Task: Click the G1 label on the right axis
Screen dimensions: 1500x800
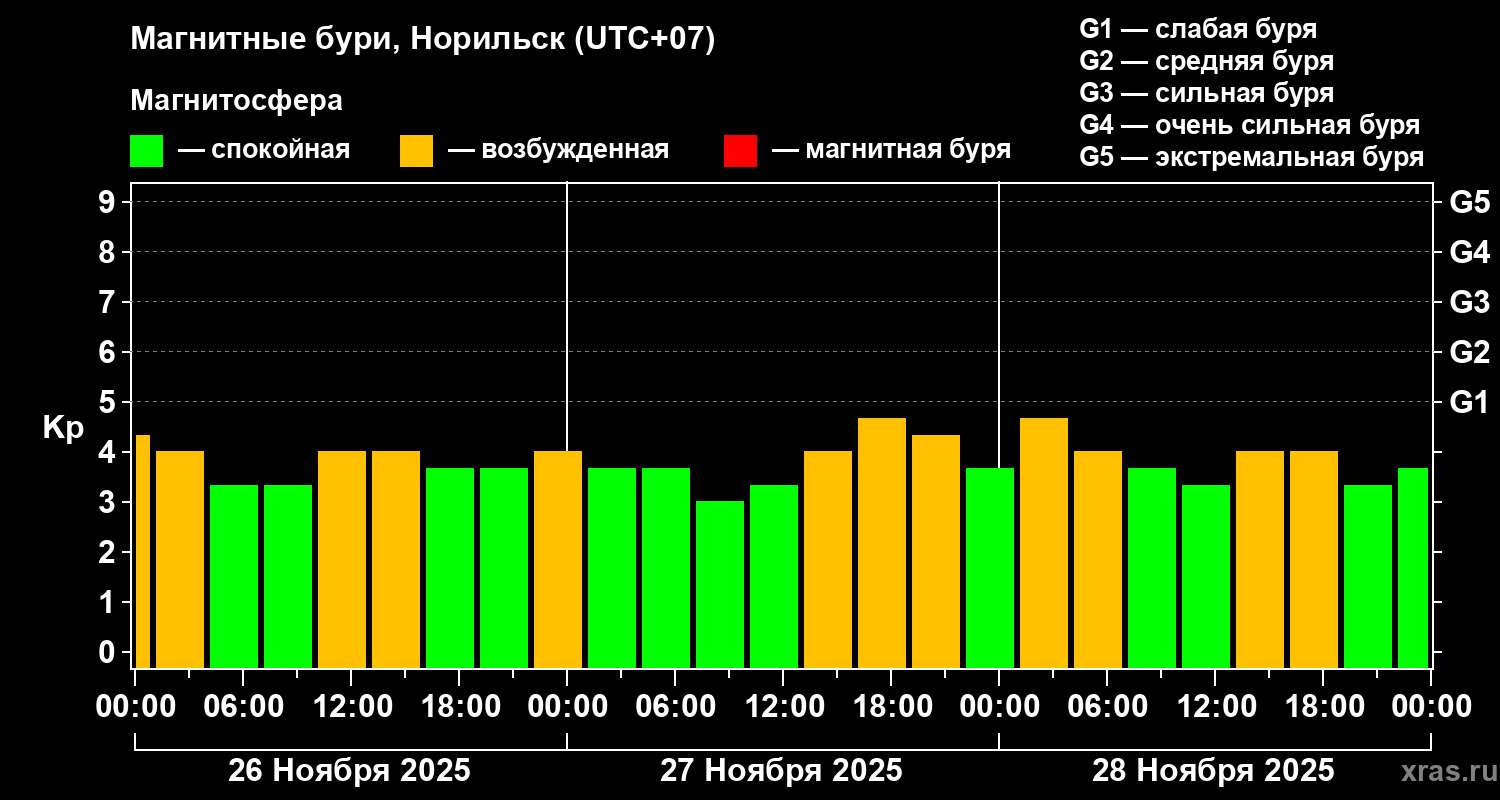Action: point(1469,403)
